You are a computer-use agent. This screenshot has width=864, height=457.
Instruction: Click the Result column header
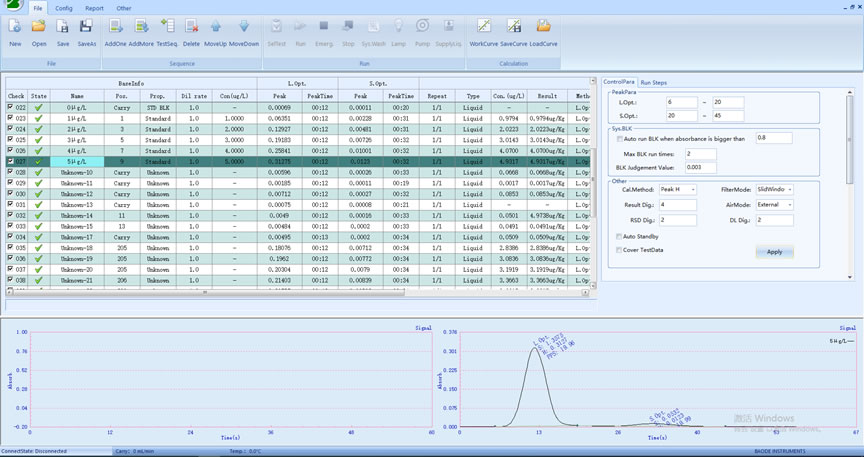(547, 96)
